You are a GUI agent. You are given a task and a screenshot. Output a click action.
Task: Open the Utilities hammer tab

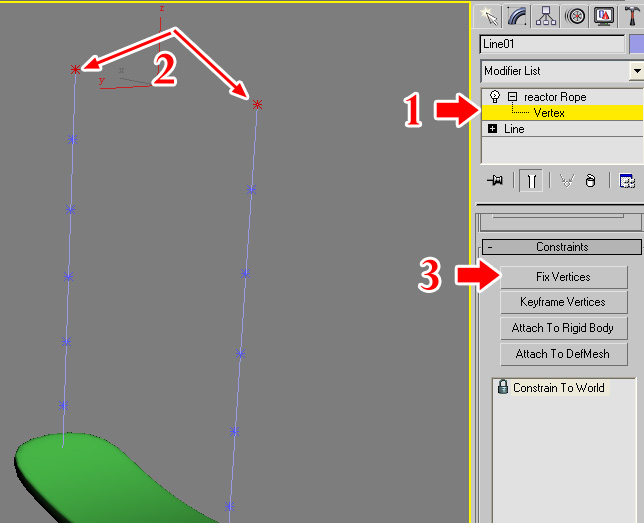(632, 16)
